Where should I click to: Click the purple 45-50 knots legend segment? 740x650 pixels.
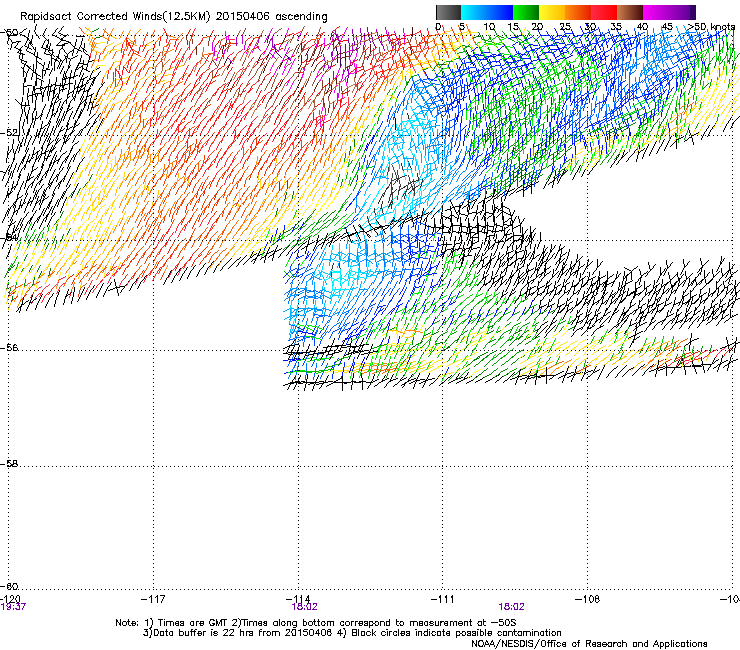682,12
